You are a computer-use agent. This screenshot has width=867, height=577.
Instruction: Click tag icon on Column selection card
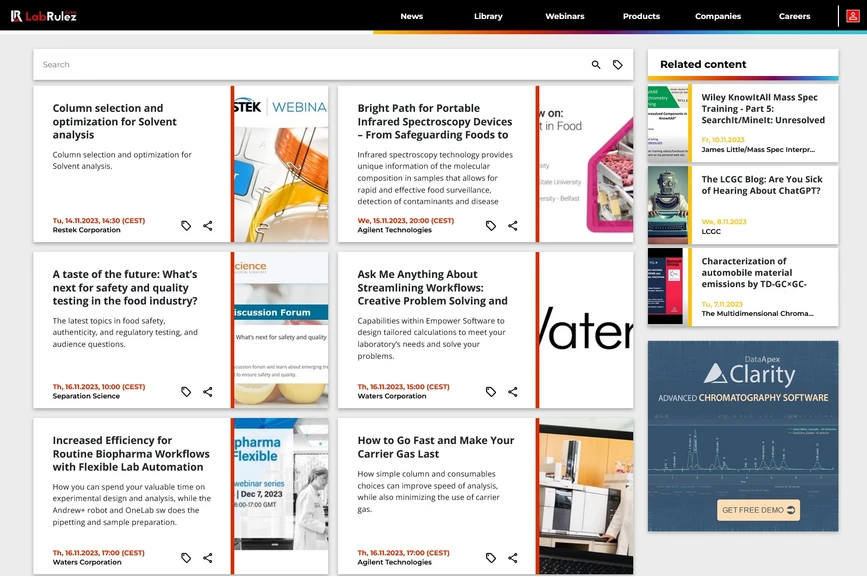pos(186,225)
